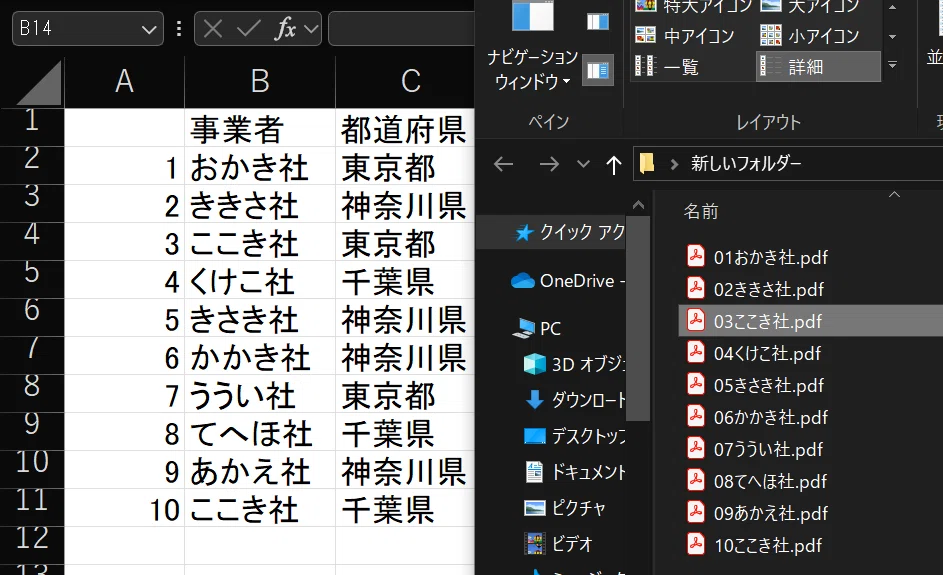Select row 1 header
The height and width of the screenshot is (575, 943).
pyautogui.click(x=32, y=127)
